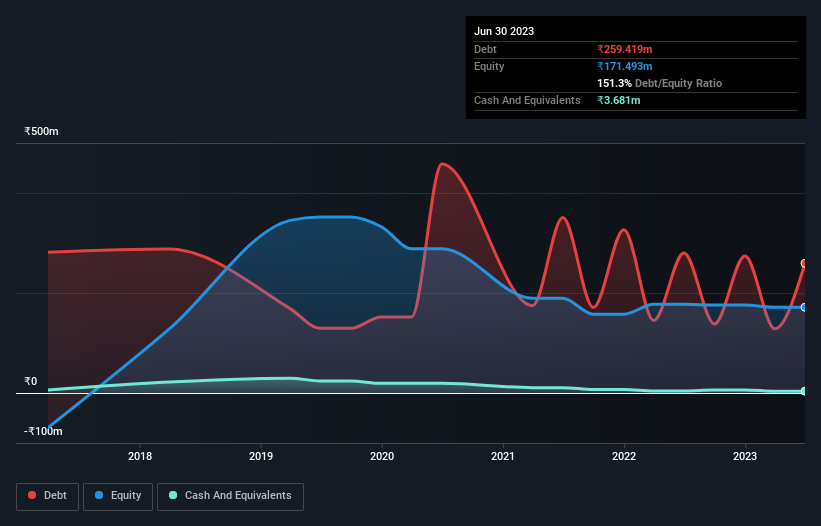Select the teal Cash endpoint marker
The height and width of the screenshot is (526, 821).
[804, 391]
